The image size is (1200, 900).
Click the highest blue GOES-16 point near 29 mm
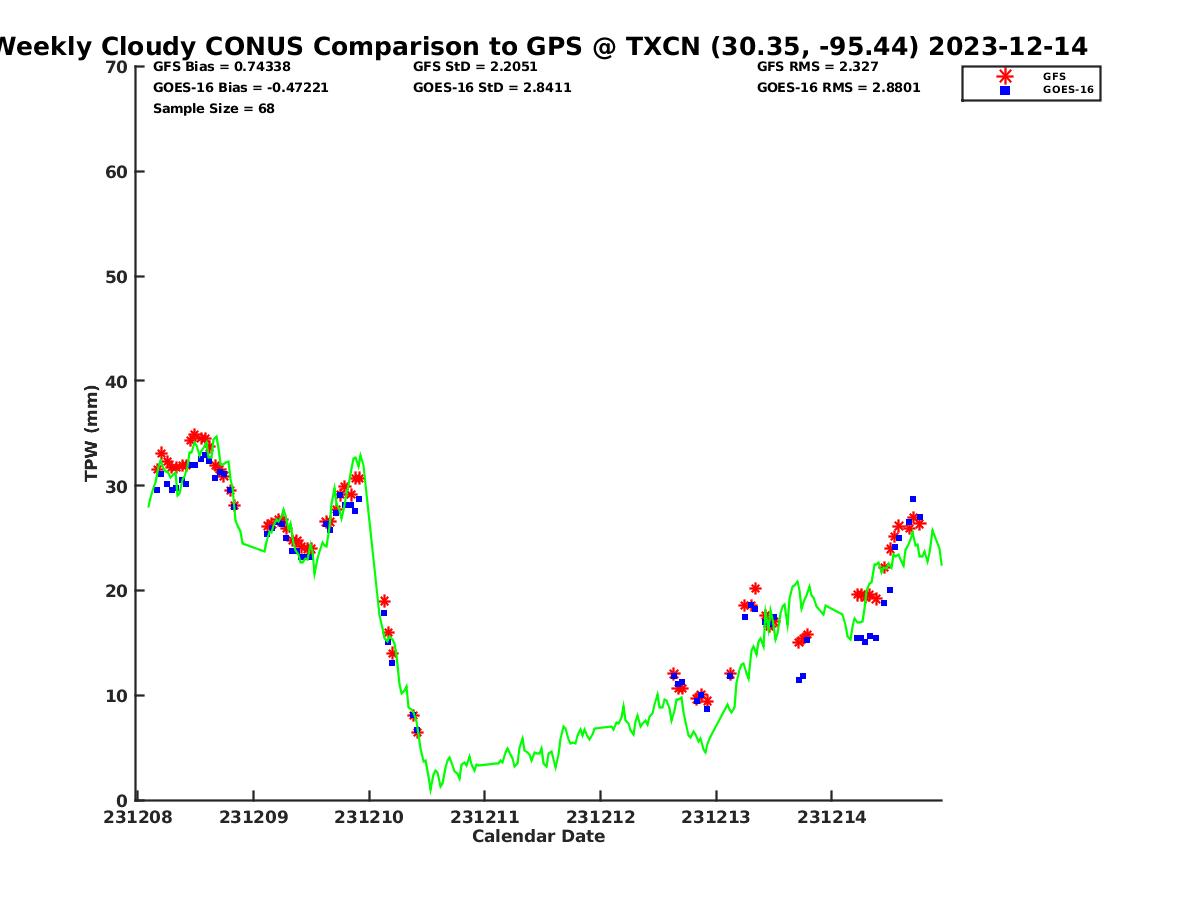pos(913,499)
